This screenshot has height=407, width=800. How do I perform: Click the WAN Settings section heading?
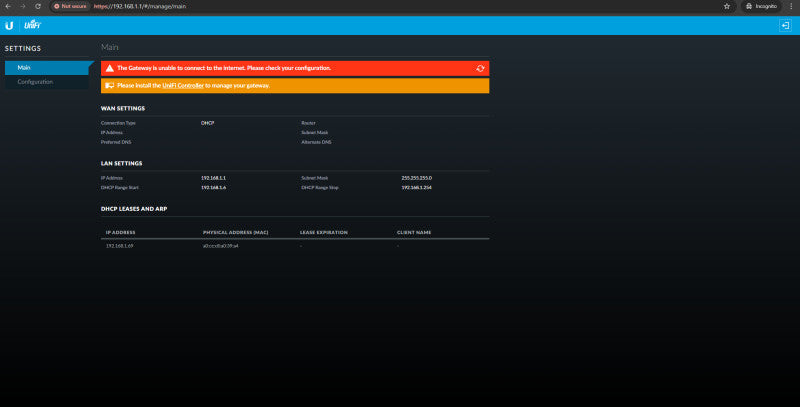tap(123, 109)
